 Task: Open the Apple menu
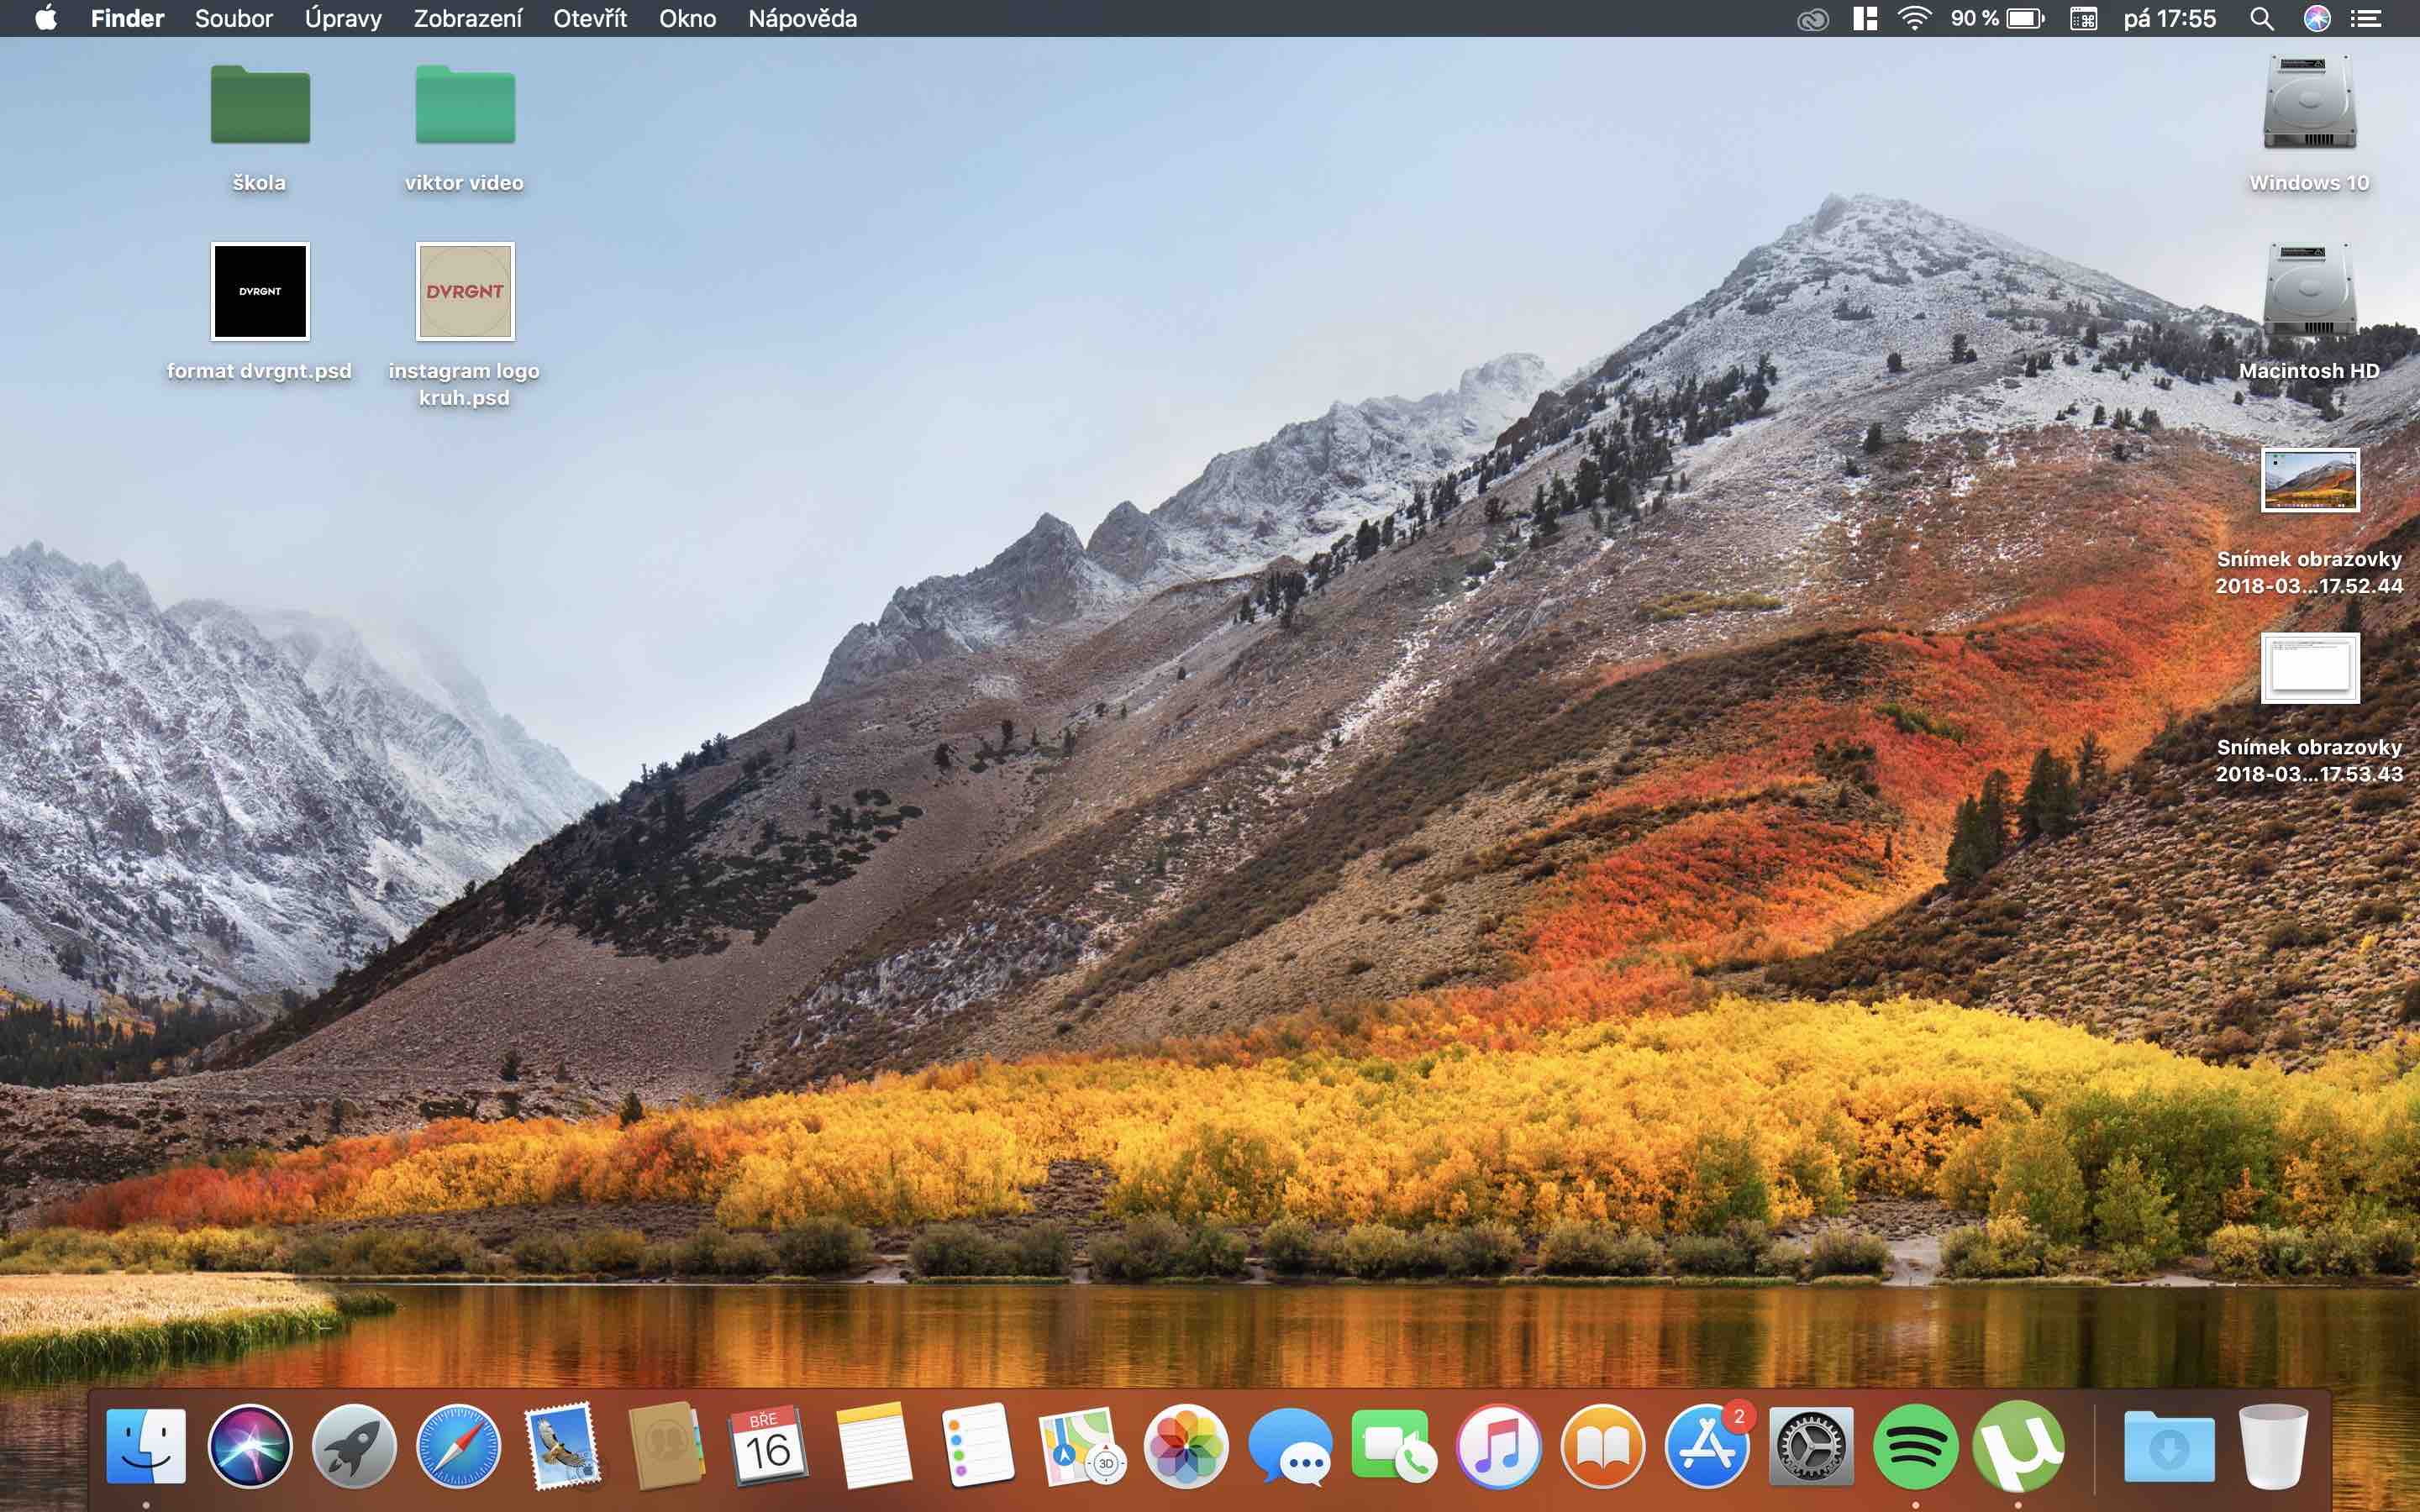click(x=45, y=18)
